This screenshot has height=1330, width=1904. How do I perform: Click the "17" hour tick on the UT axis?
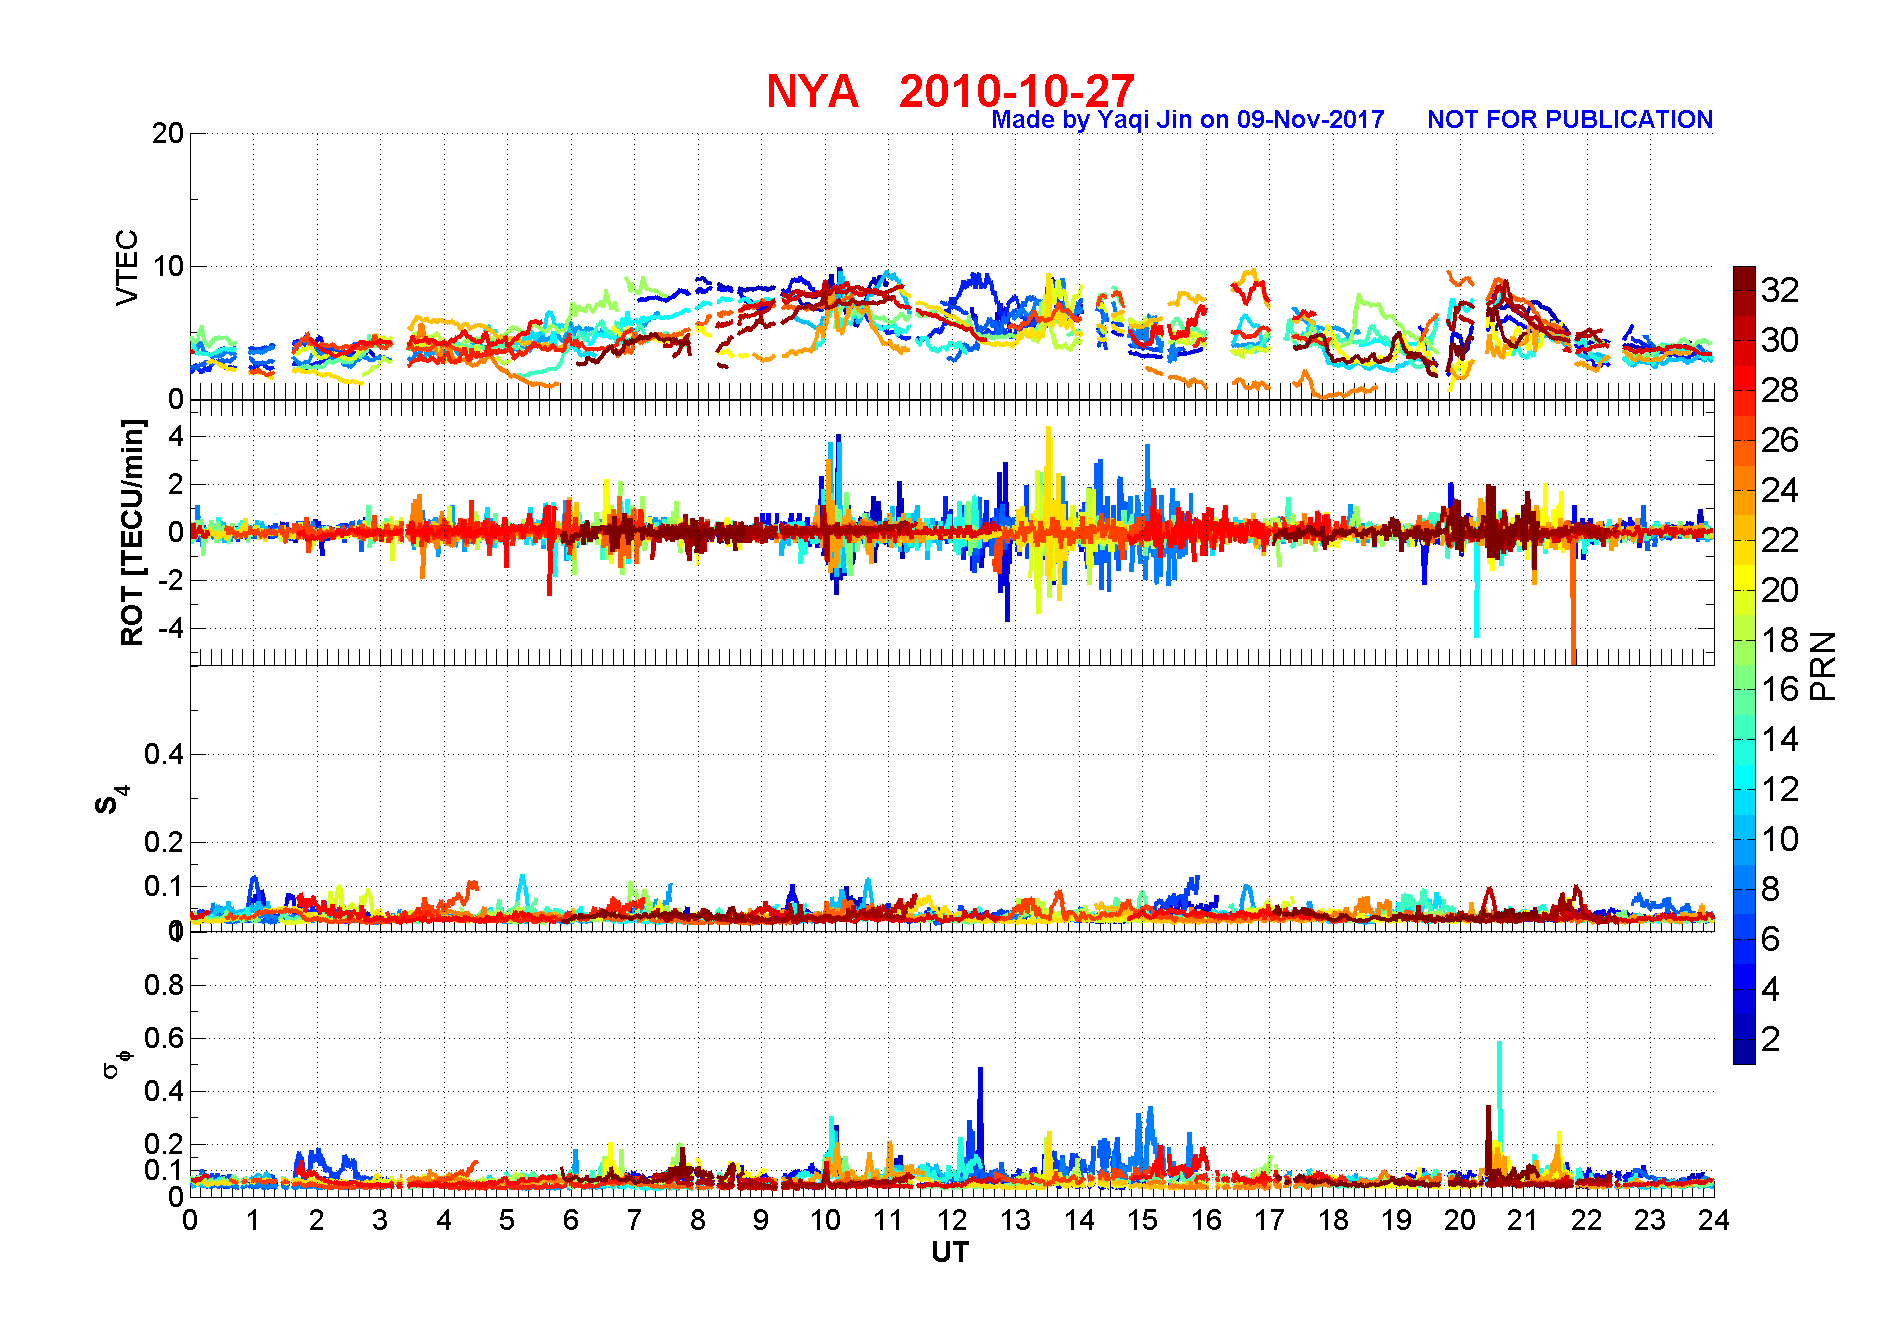[1269, 1220]
